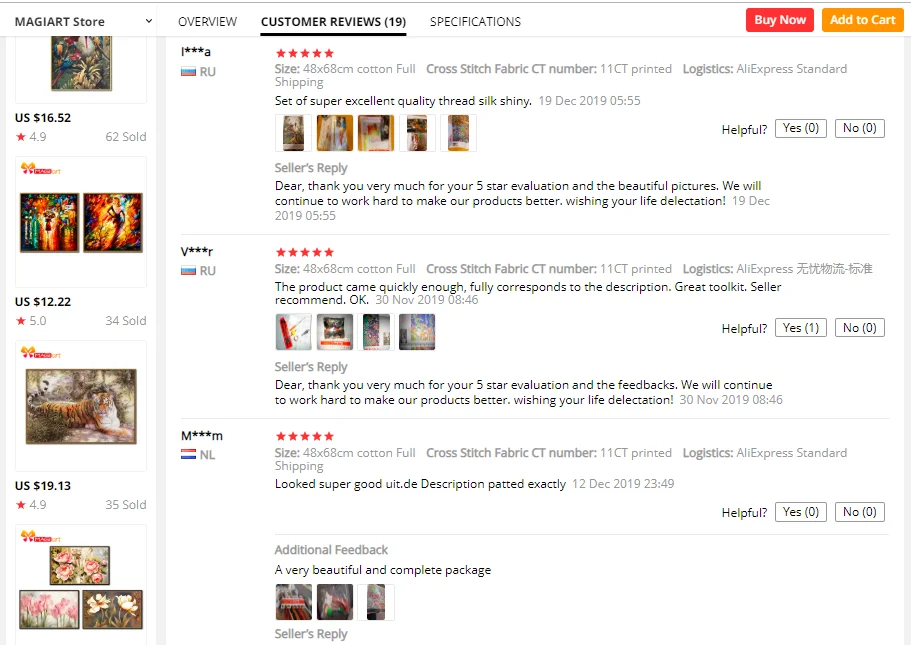Open fourth photo in V***r's review

417,332
